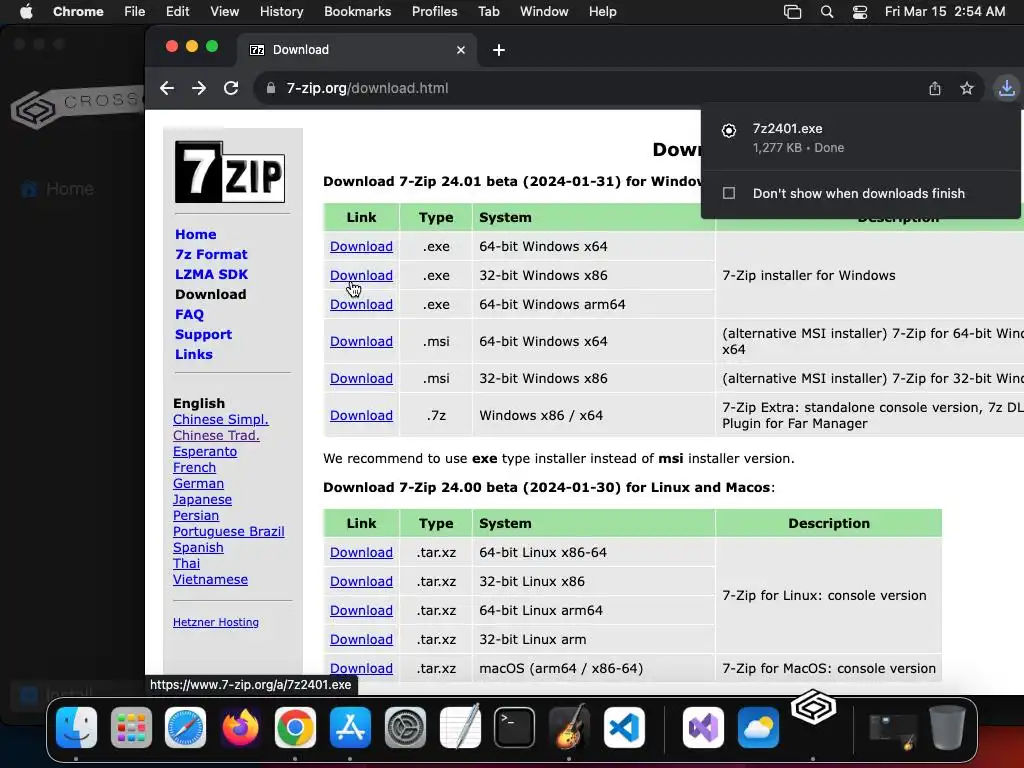The width and height of the screenshot is (1024, 768).
Task: Switch language to Portuguese Brazil
Action: pos(229,532)
